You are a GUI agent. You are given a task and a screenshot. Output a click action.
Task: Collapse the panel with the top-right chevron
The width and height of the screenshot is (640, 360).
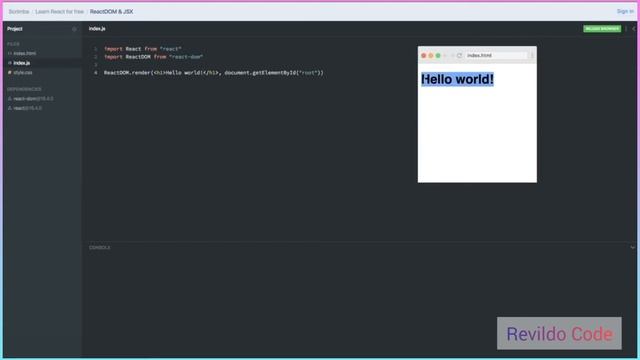pos(634,29)
